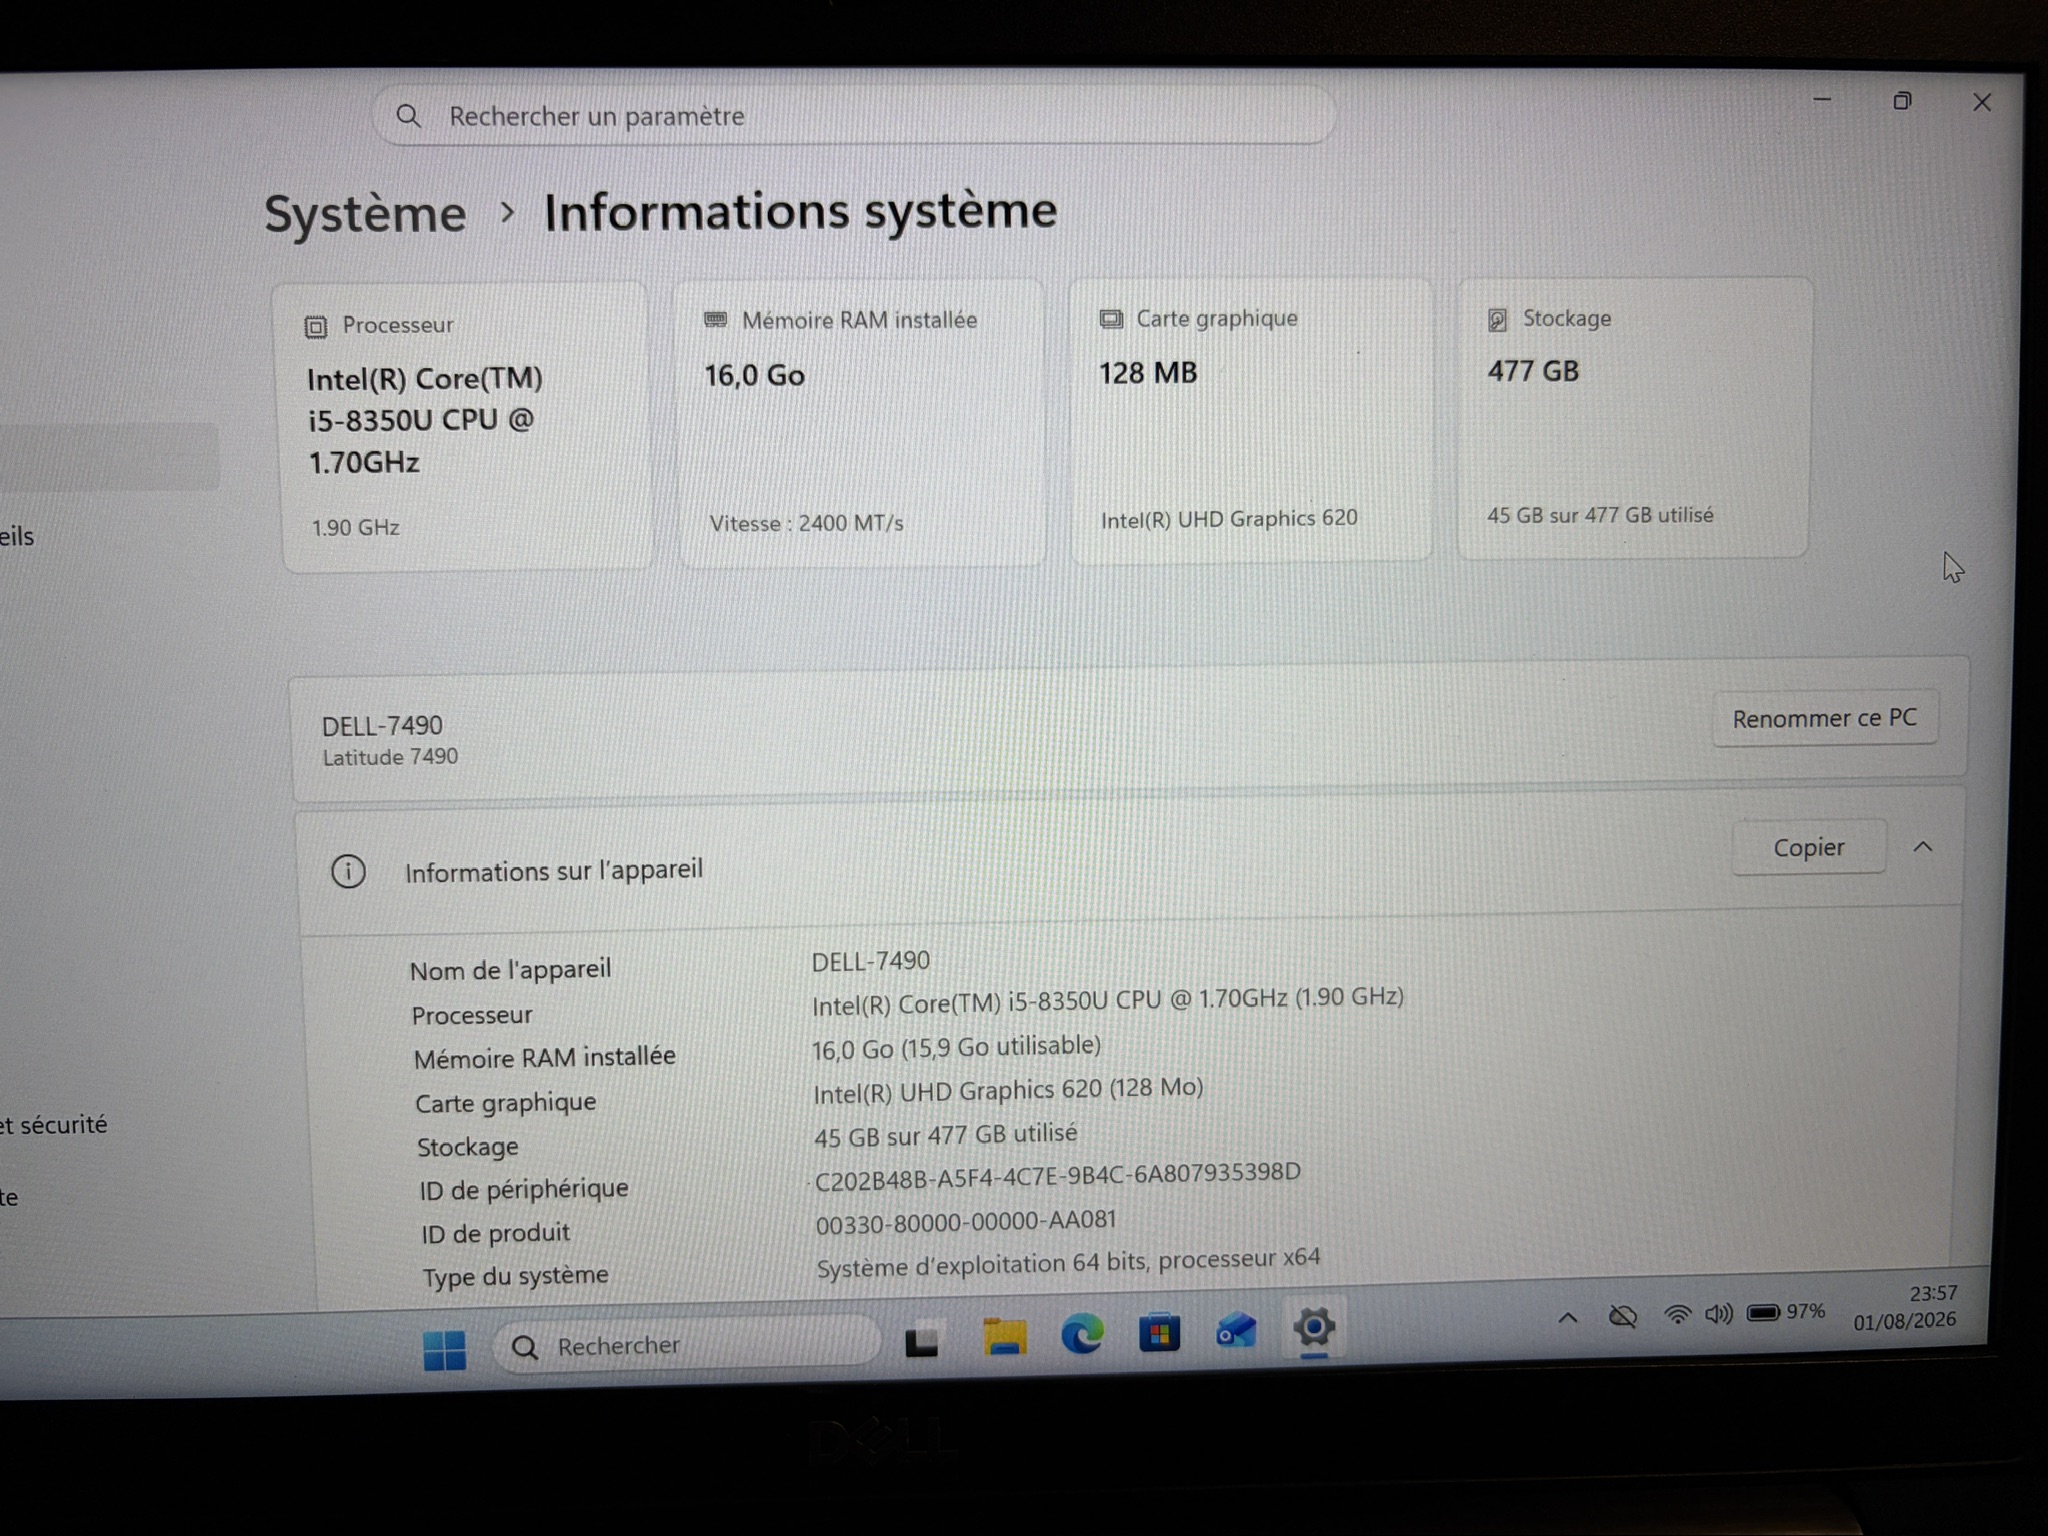Open Microsoft Store from the taskbar
Screen dimensions: 2048x1536
(1159, 1332)
